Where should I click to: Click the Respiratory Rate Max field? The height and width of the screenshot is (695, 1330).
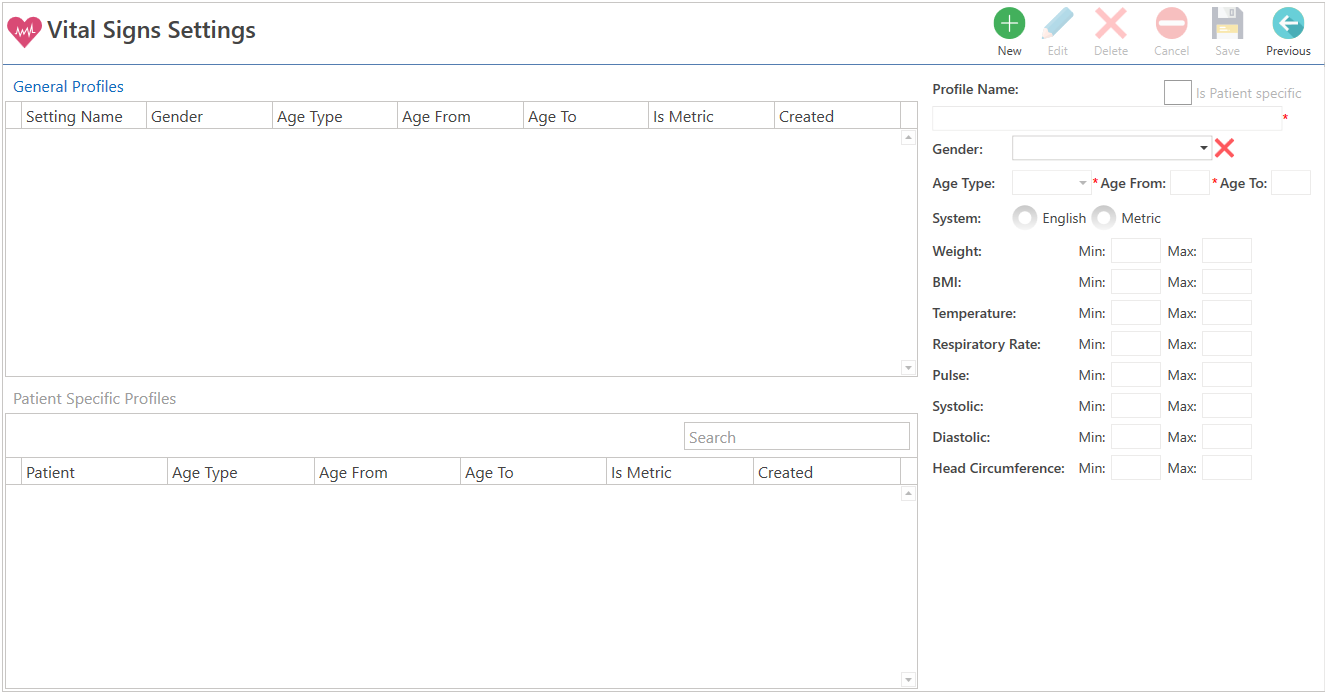point(1227,344)
